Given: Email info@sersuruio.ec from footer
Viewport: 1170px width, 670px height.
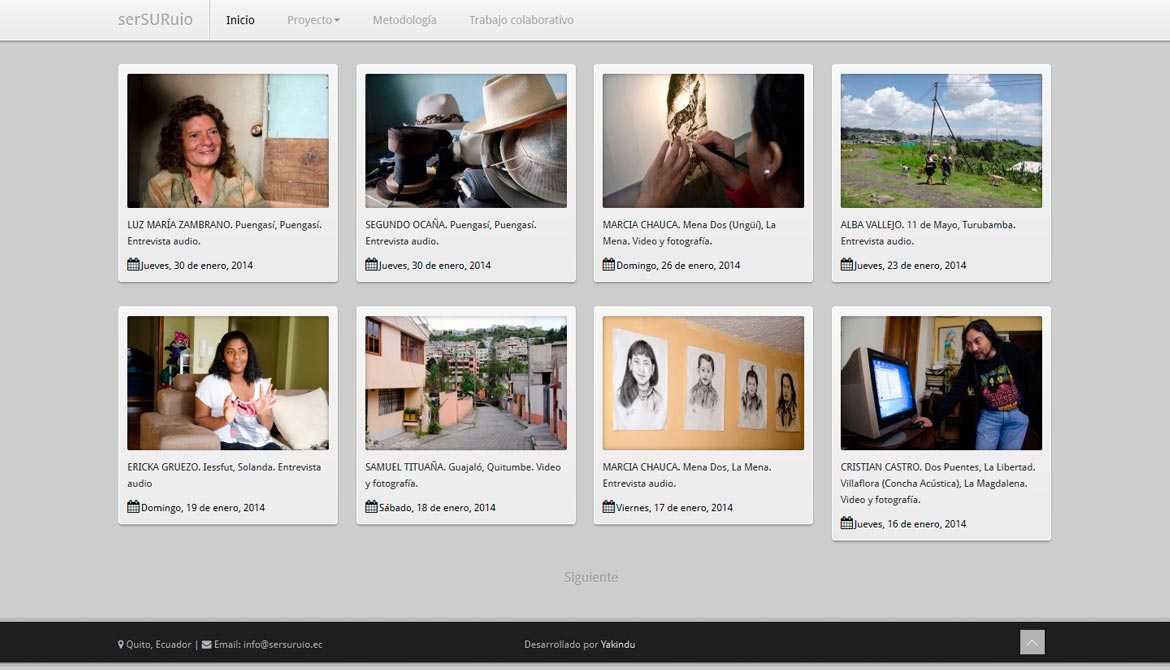Looking at the screenshot, I should tap(283, 645).
